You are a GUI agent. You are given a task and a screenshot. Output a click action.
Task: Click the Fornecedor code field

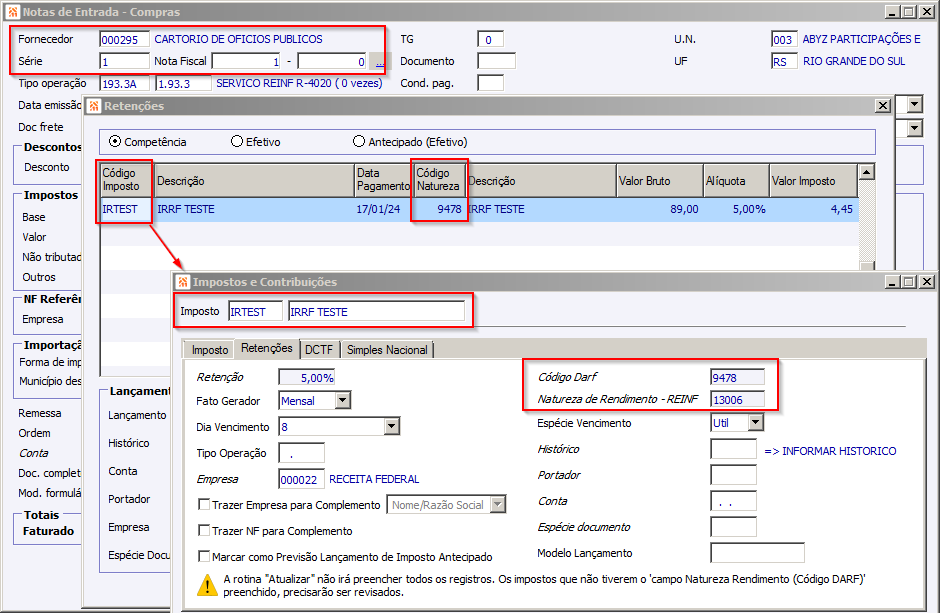124,40
